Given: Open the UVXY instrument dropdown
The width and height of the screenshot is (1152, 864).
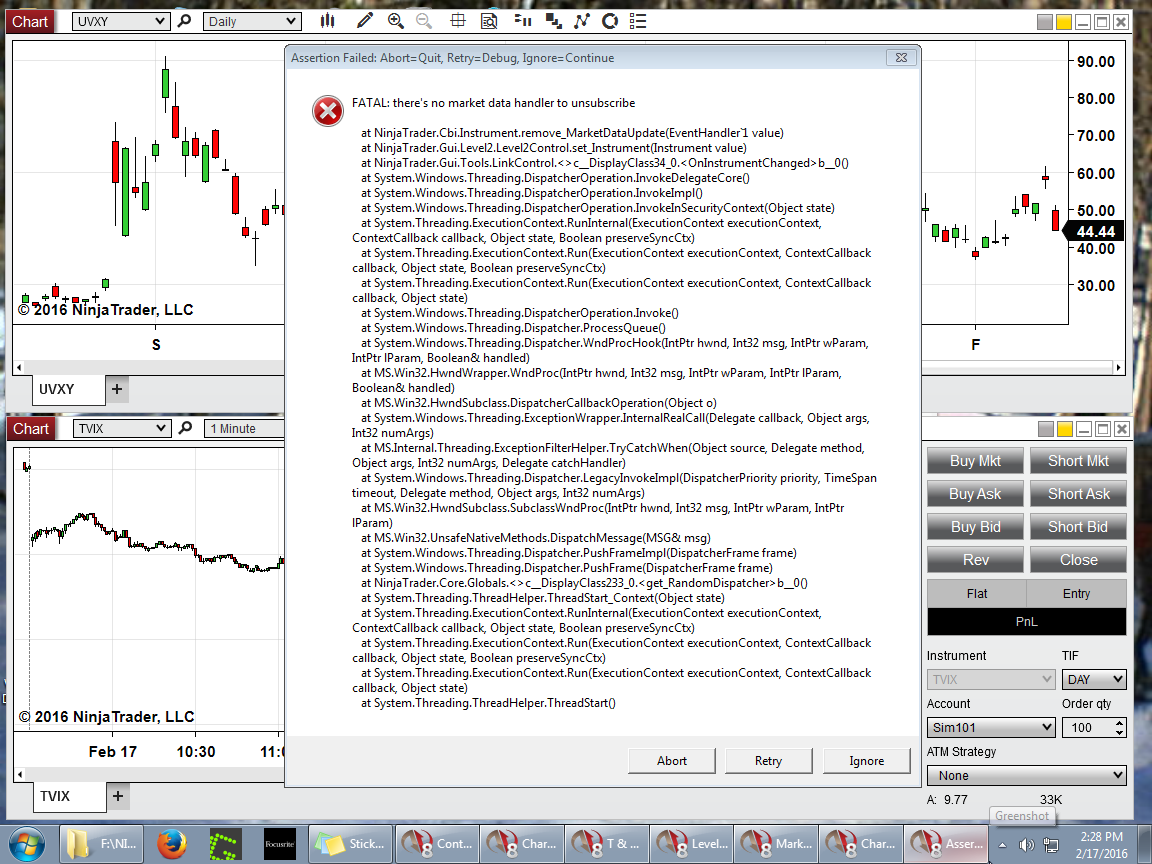Looking at the screenshot, I should (120, 21).
